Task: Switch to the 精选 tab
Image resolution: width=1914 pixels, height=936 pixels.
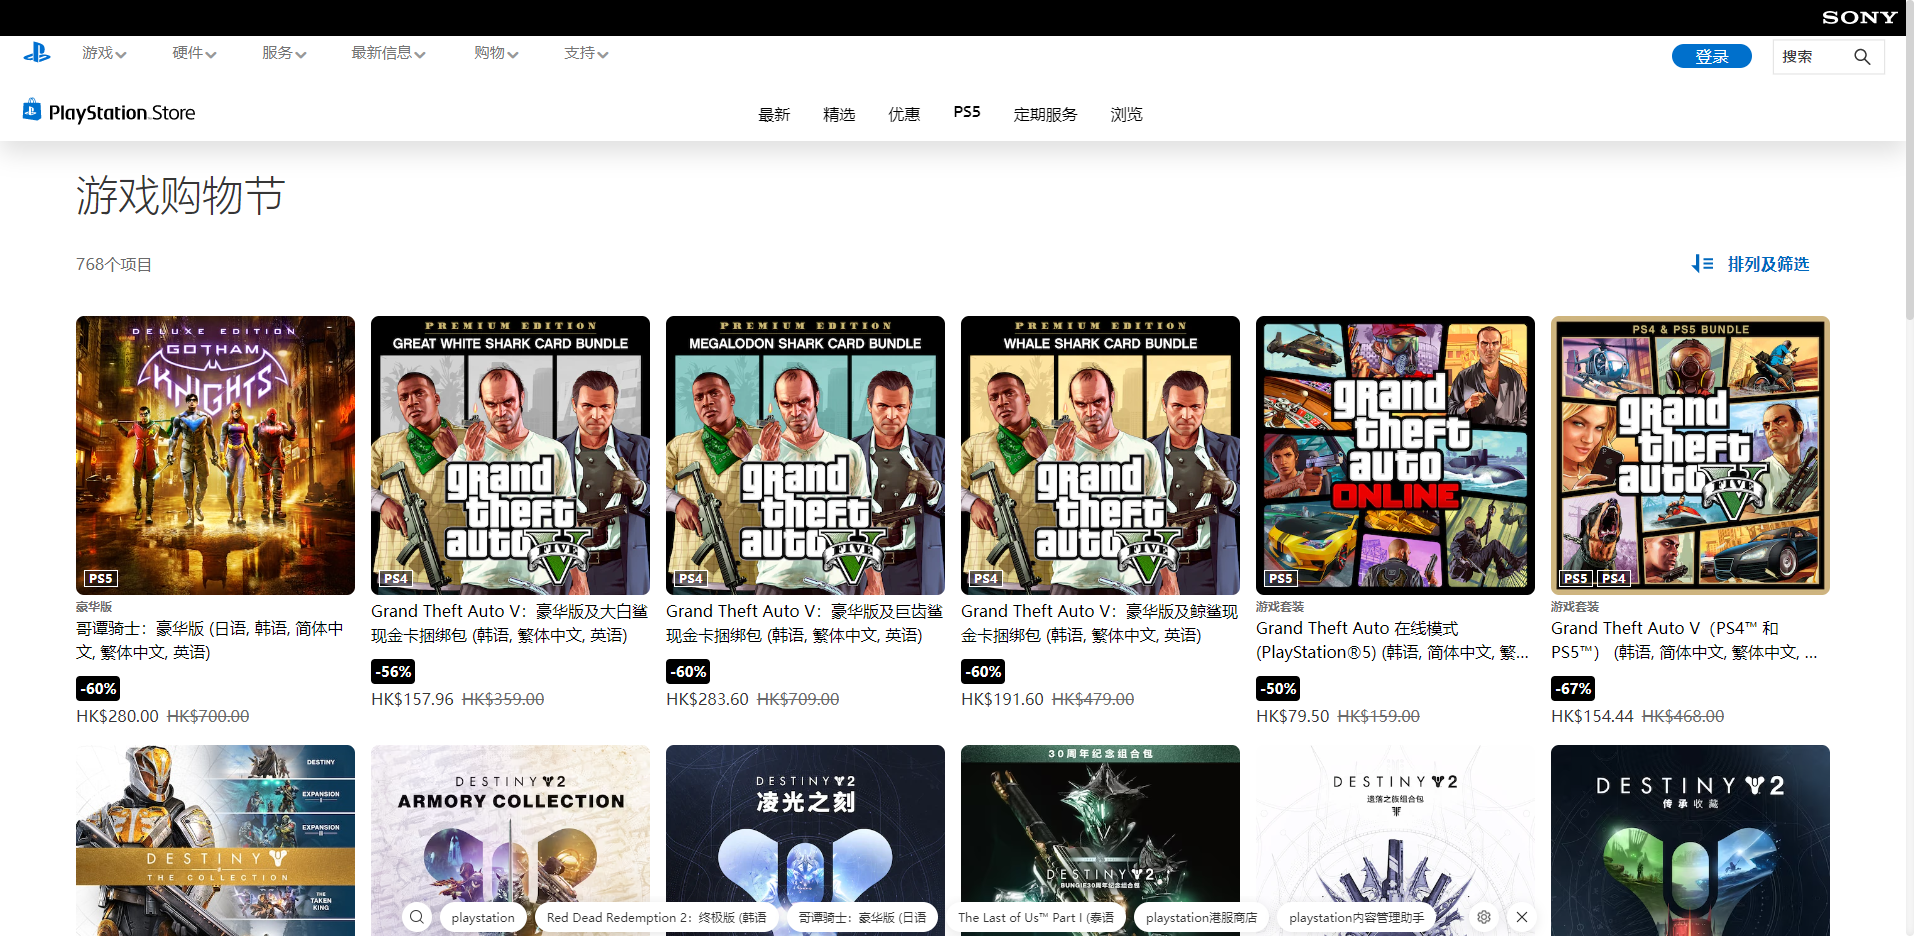Action: coord(839,114)
